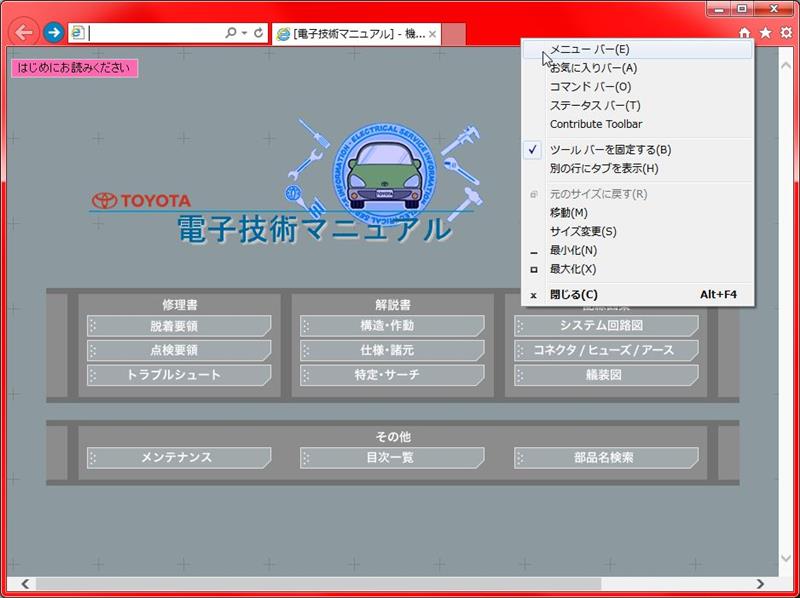
Task: Toggle お気に入りバー(A) menu entry
Action: coord(637,68)
